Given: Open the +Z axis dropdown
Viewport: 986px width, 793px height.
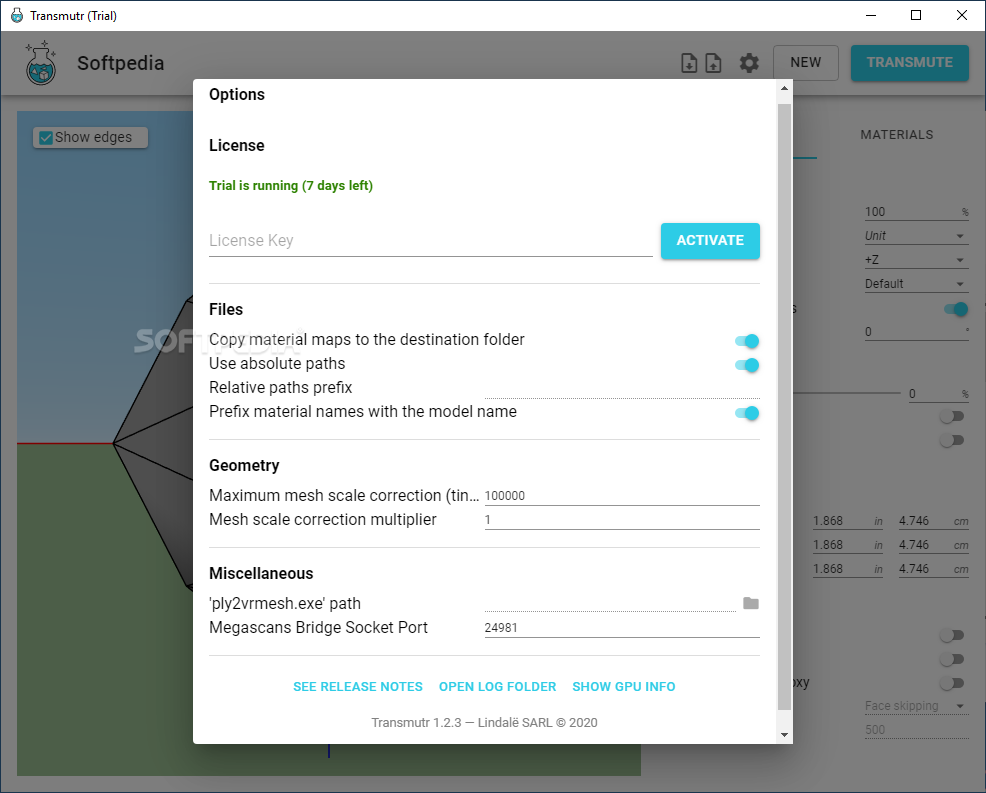Looking at the screenshot, I should pos(916,260).
